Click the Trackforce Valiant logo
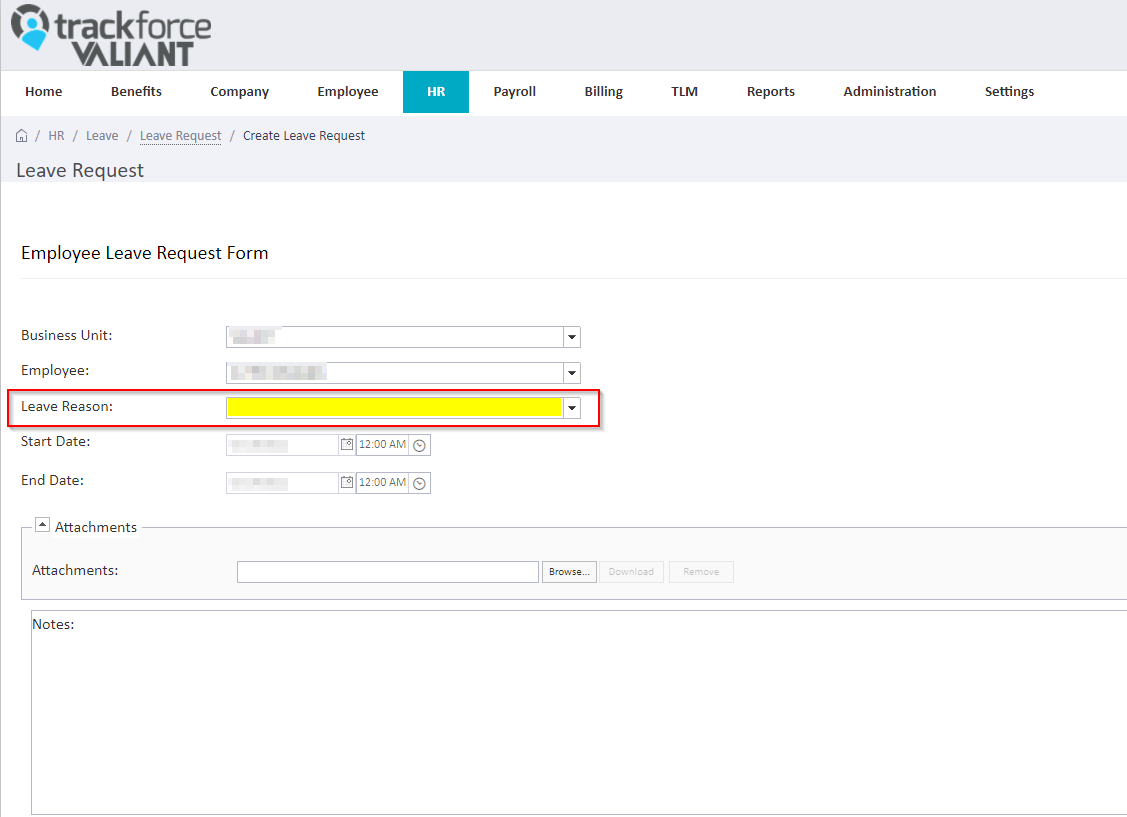 coord(111,35)
